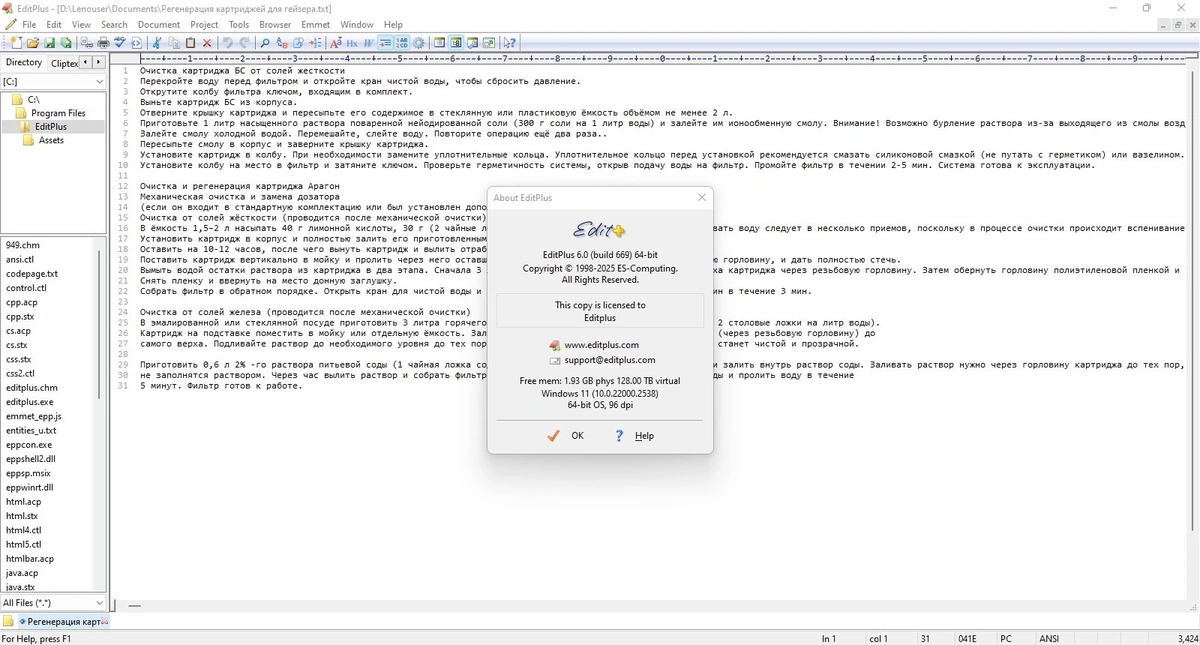Open the File menu

(x=29, y=24)
